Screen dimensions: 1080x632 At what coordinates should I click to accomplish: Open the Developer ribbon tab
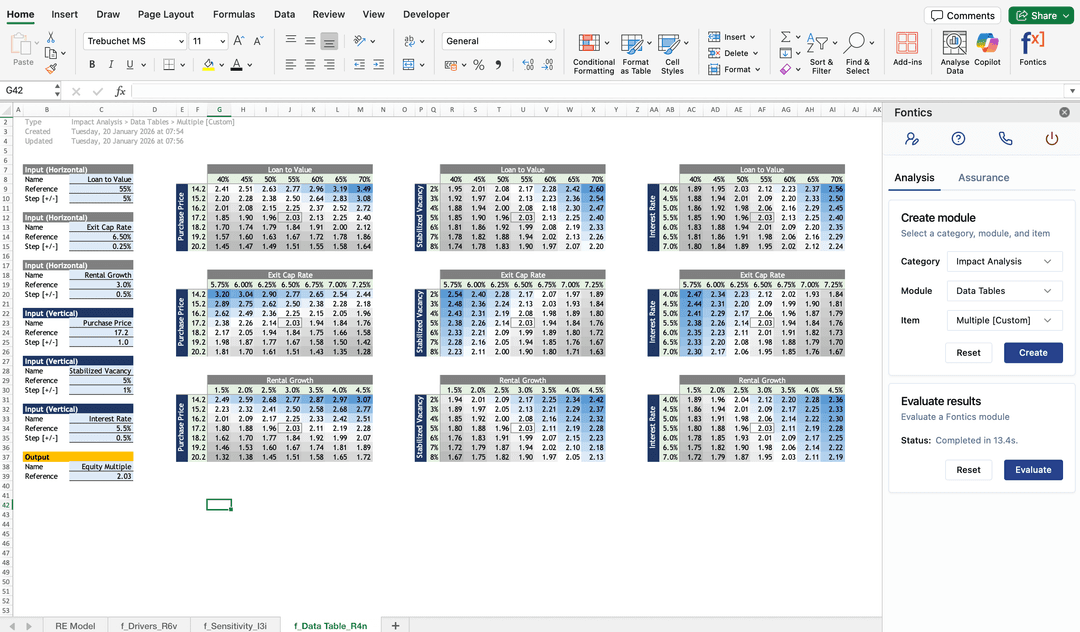[x=426, y=14]
